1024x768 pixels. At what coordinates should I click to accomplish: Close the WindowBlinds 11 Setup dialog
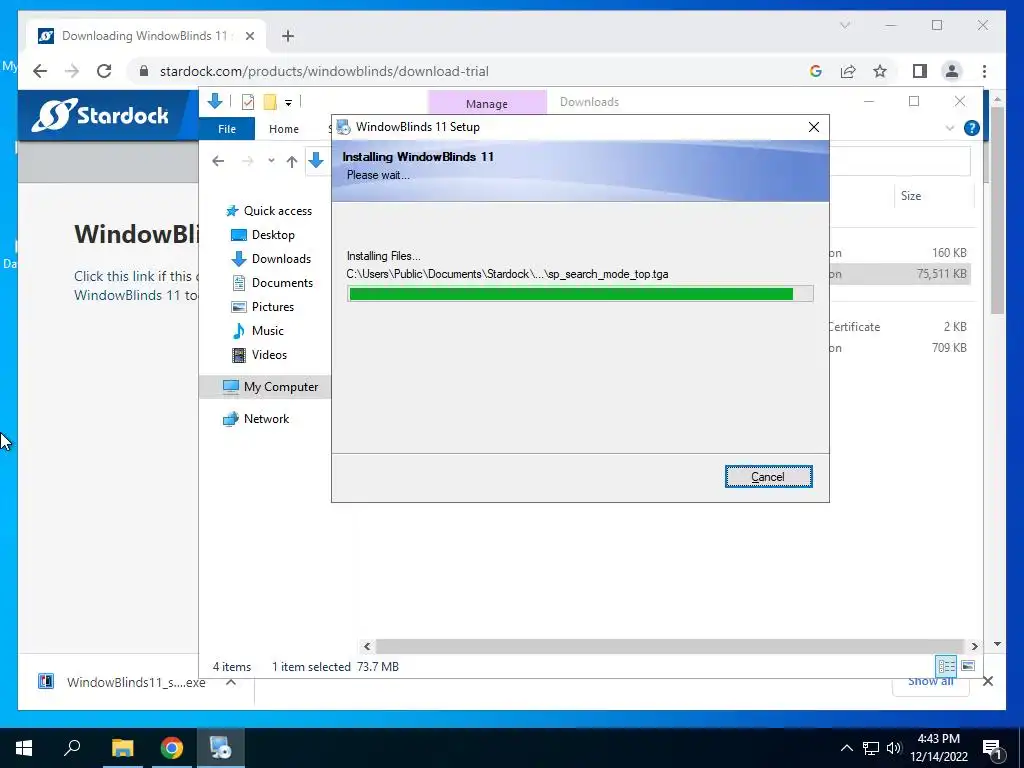[x=814, y=127]
